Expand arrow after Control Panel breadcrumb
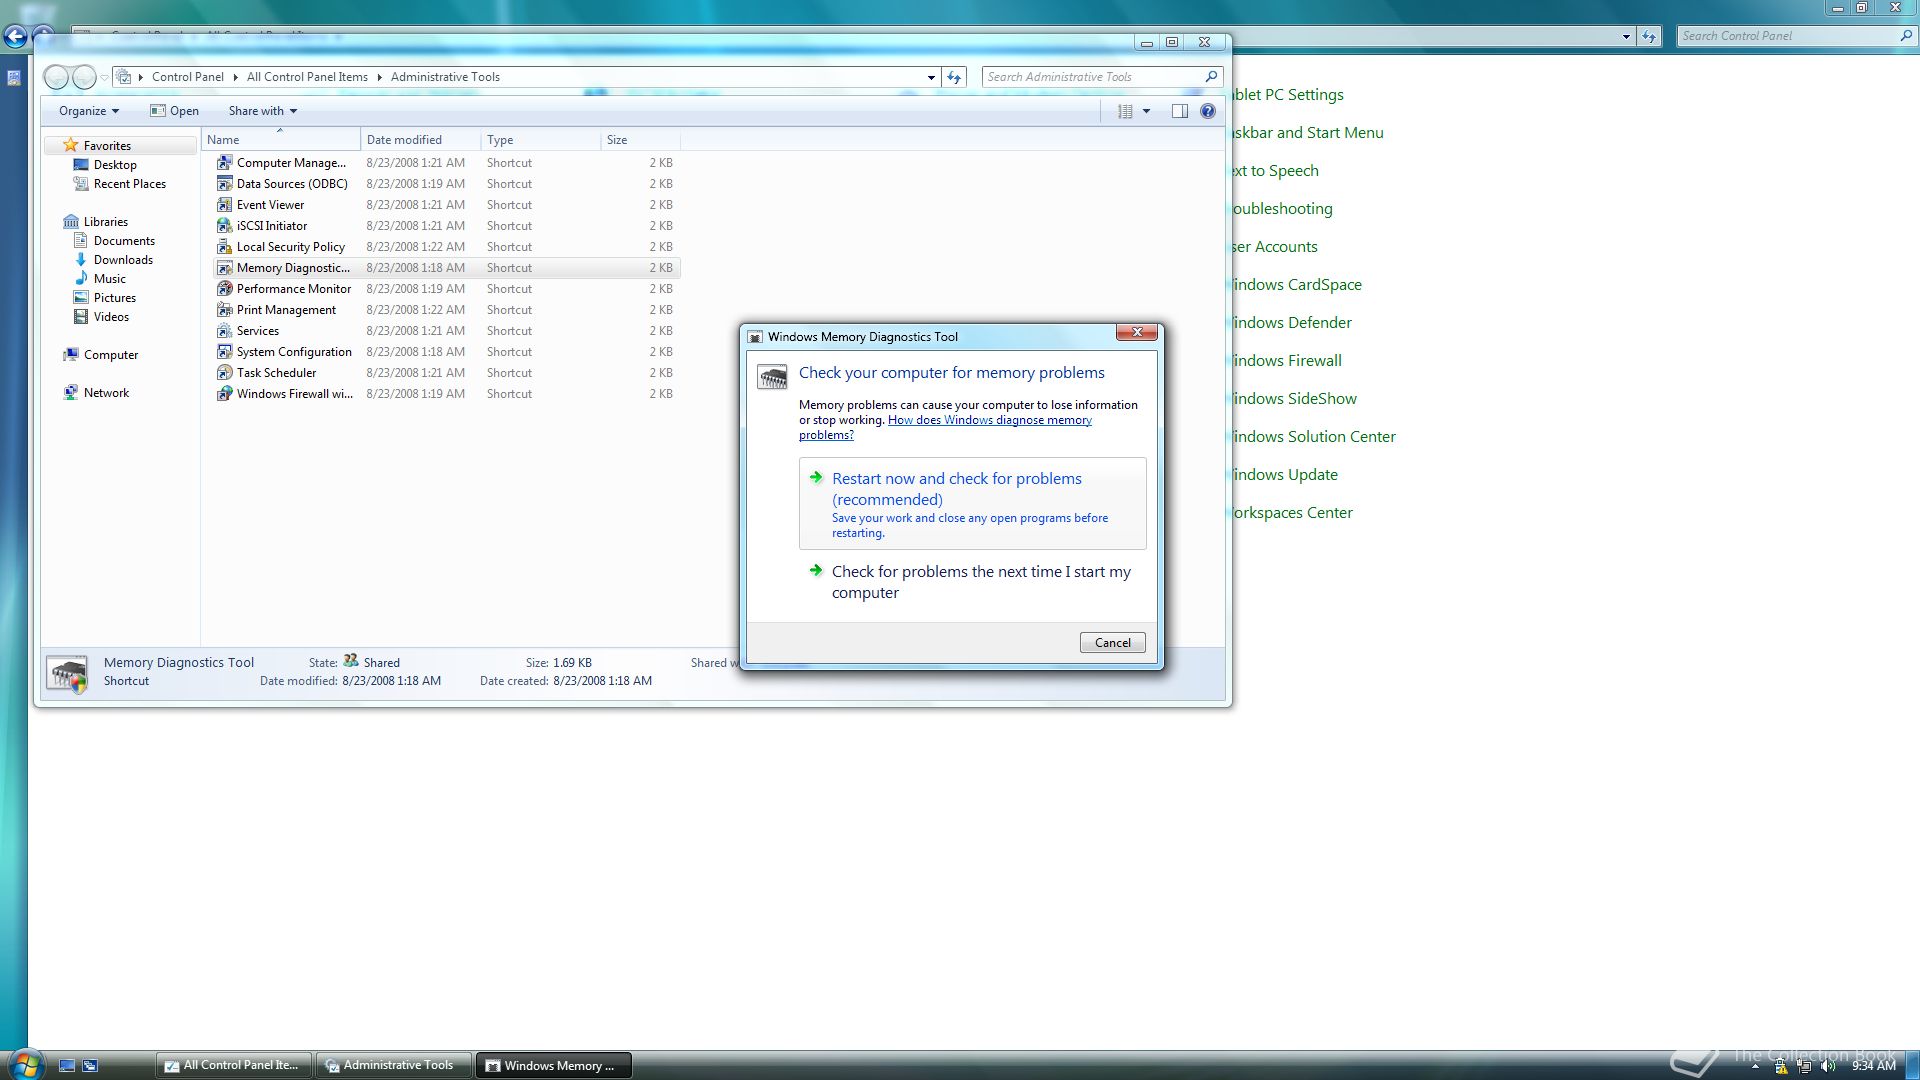The width and height of the screenshot is (1920, 1080). [235, 77]
